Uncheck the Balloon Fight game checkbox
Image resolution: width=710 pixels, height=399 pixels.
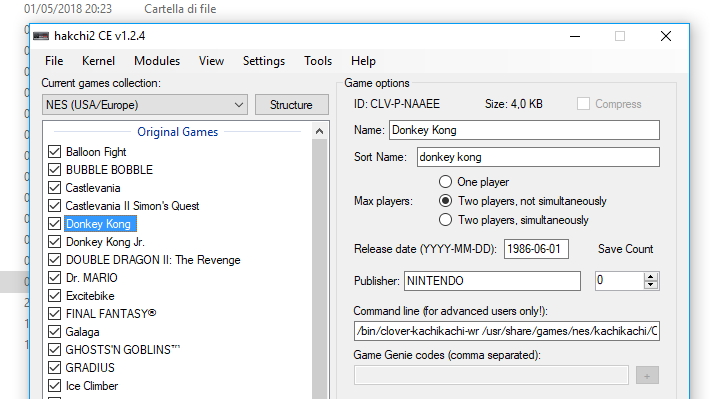click(54, 151)
